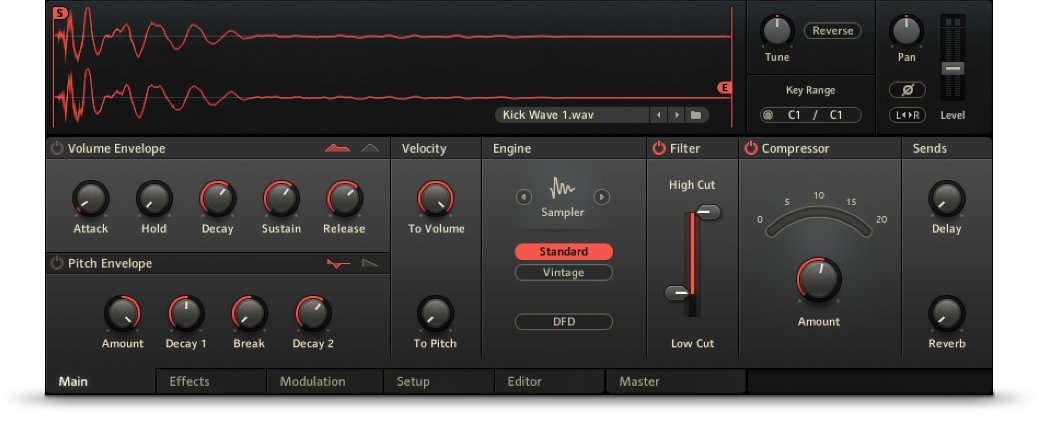Select the grey ramp pitch envelope shape

[370, 264]
